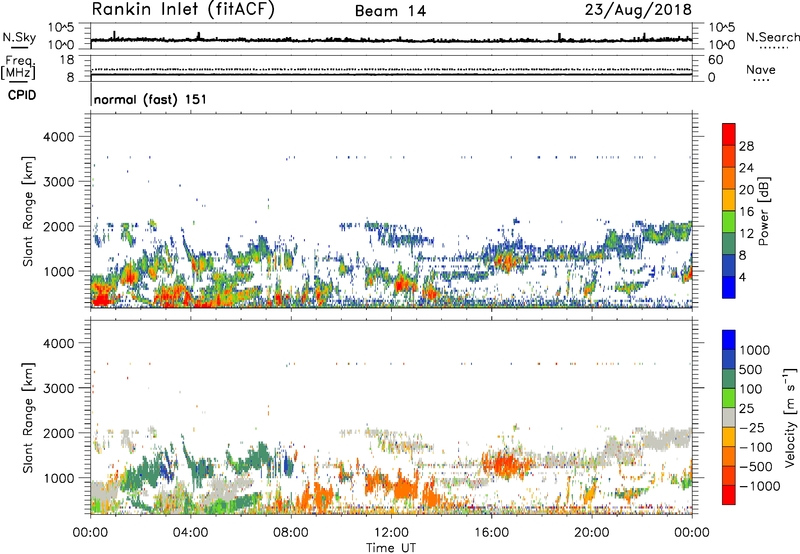Click the "12" label on Power colorbar

(746, 234)
